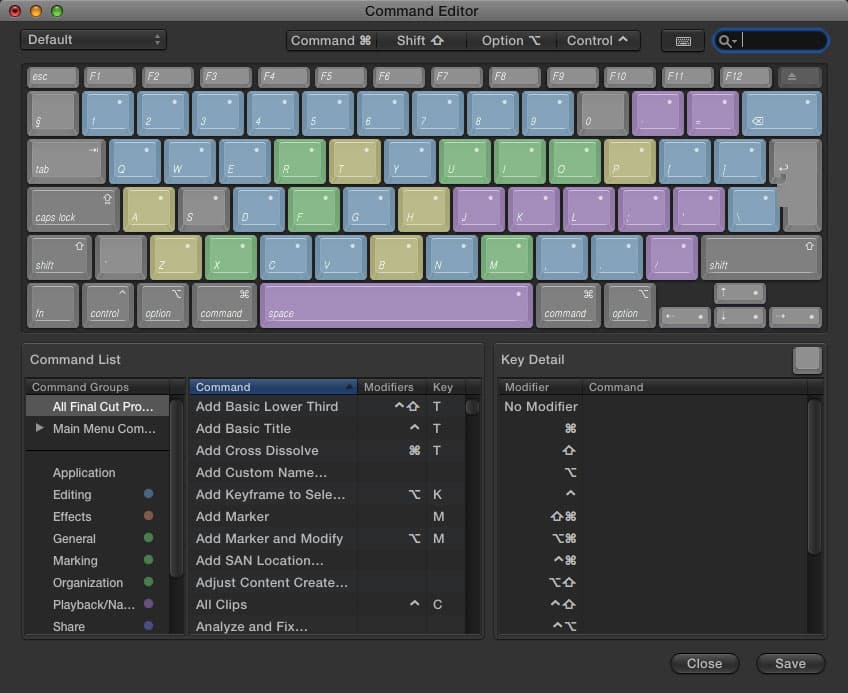This screenshot has height=693, width=848.
Task: Select the F12 key
Action: point(745,77)
